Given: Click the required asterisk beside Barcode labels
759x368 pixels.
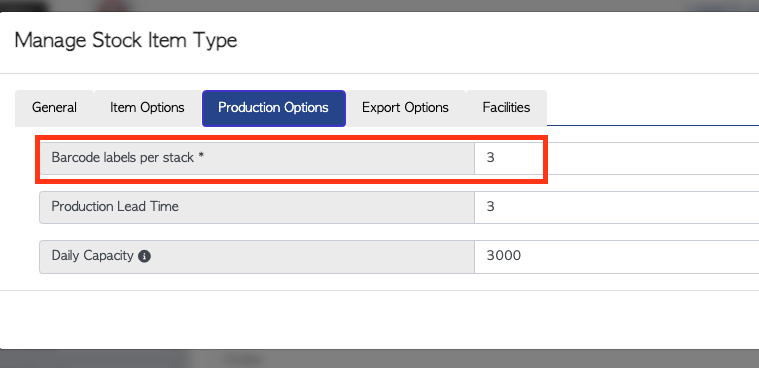Looking at the screenshot, I should click(x=201, y=157).
